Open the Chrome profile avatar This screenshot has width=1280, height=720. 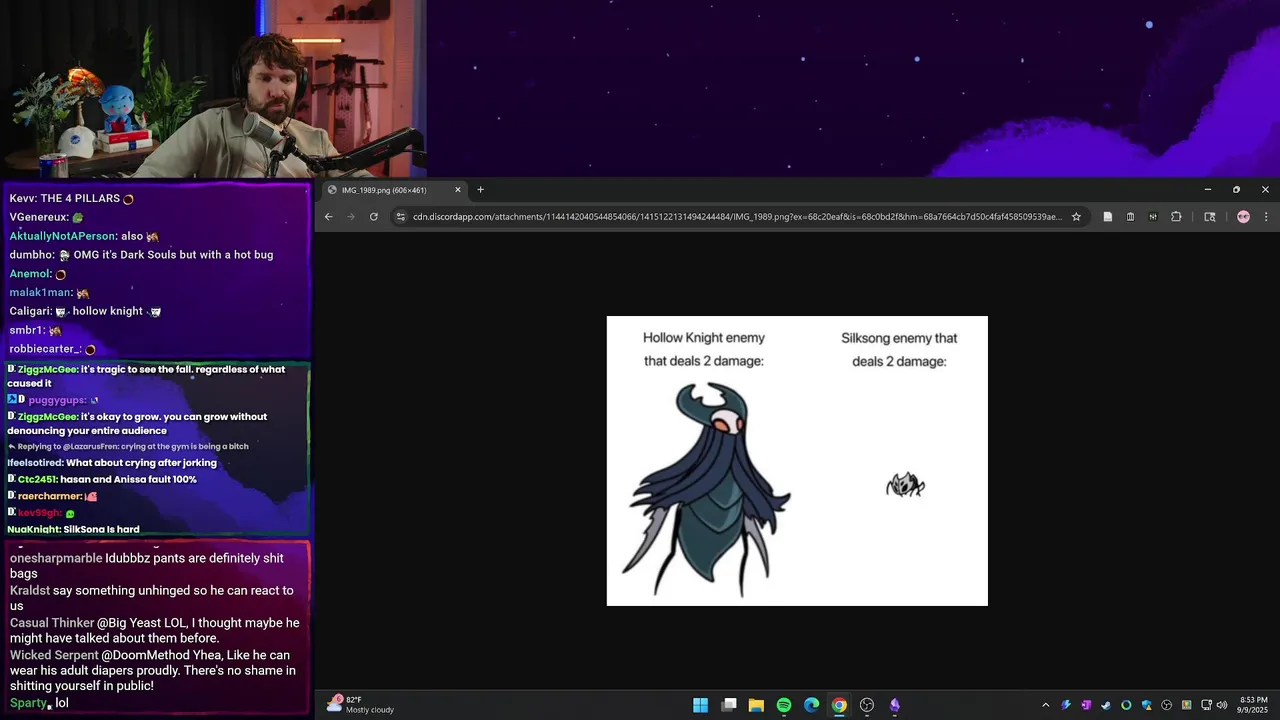pyautogui.click(x=1243, y=217)
